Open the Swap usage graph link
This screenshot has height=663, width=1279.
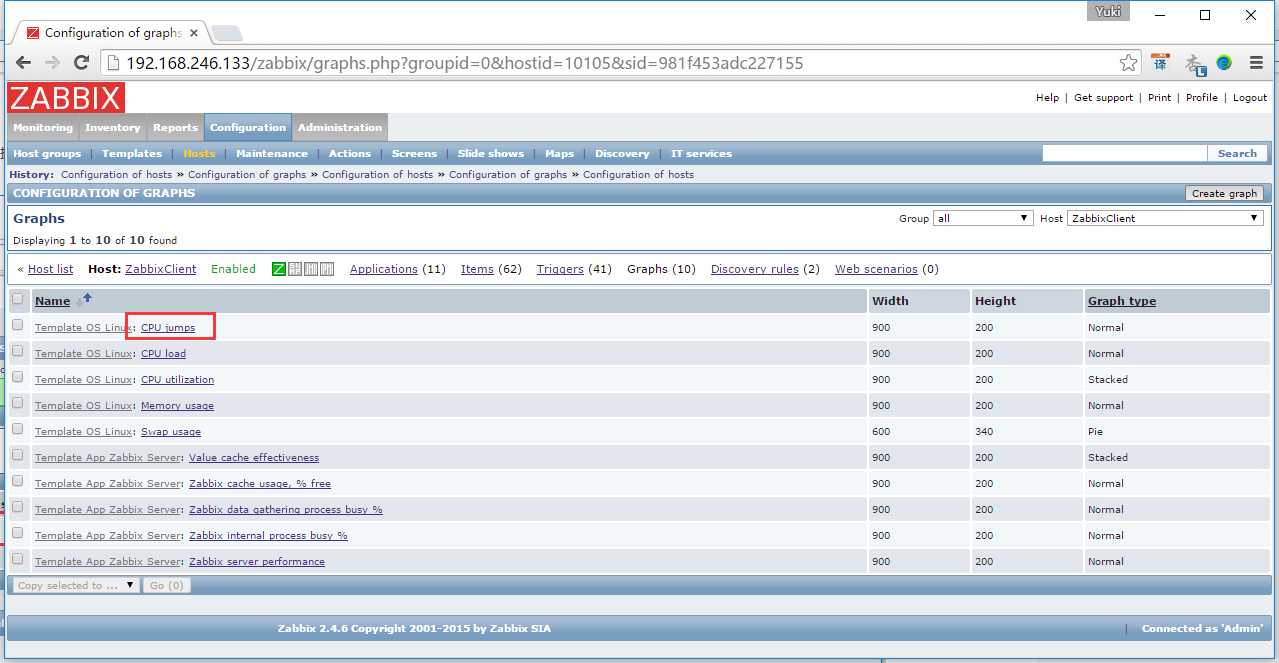click(171, 432)
